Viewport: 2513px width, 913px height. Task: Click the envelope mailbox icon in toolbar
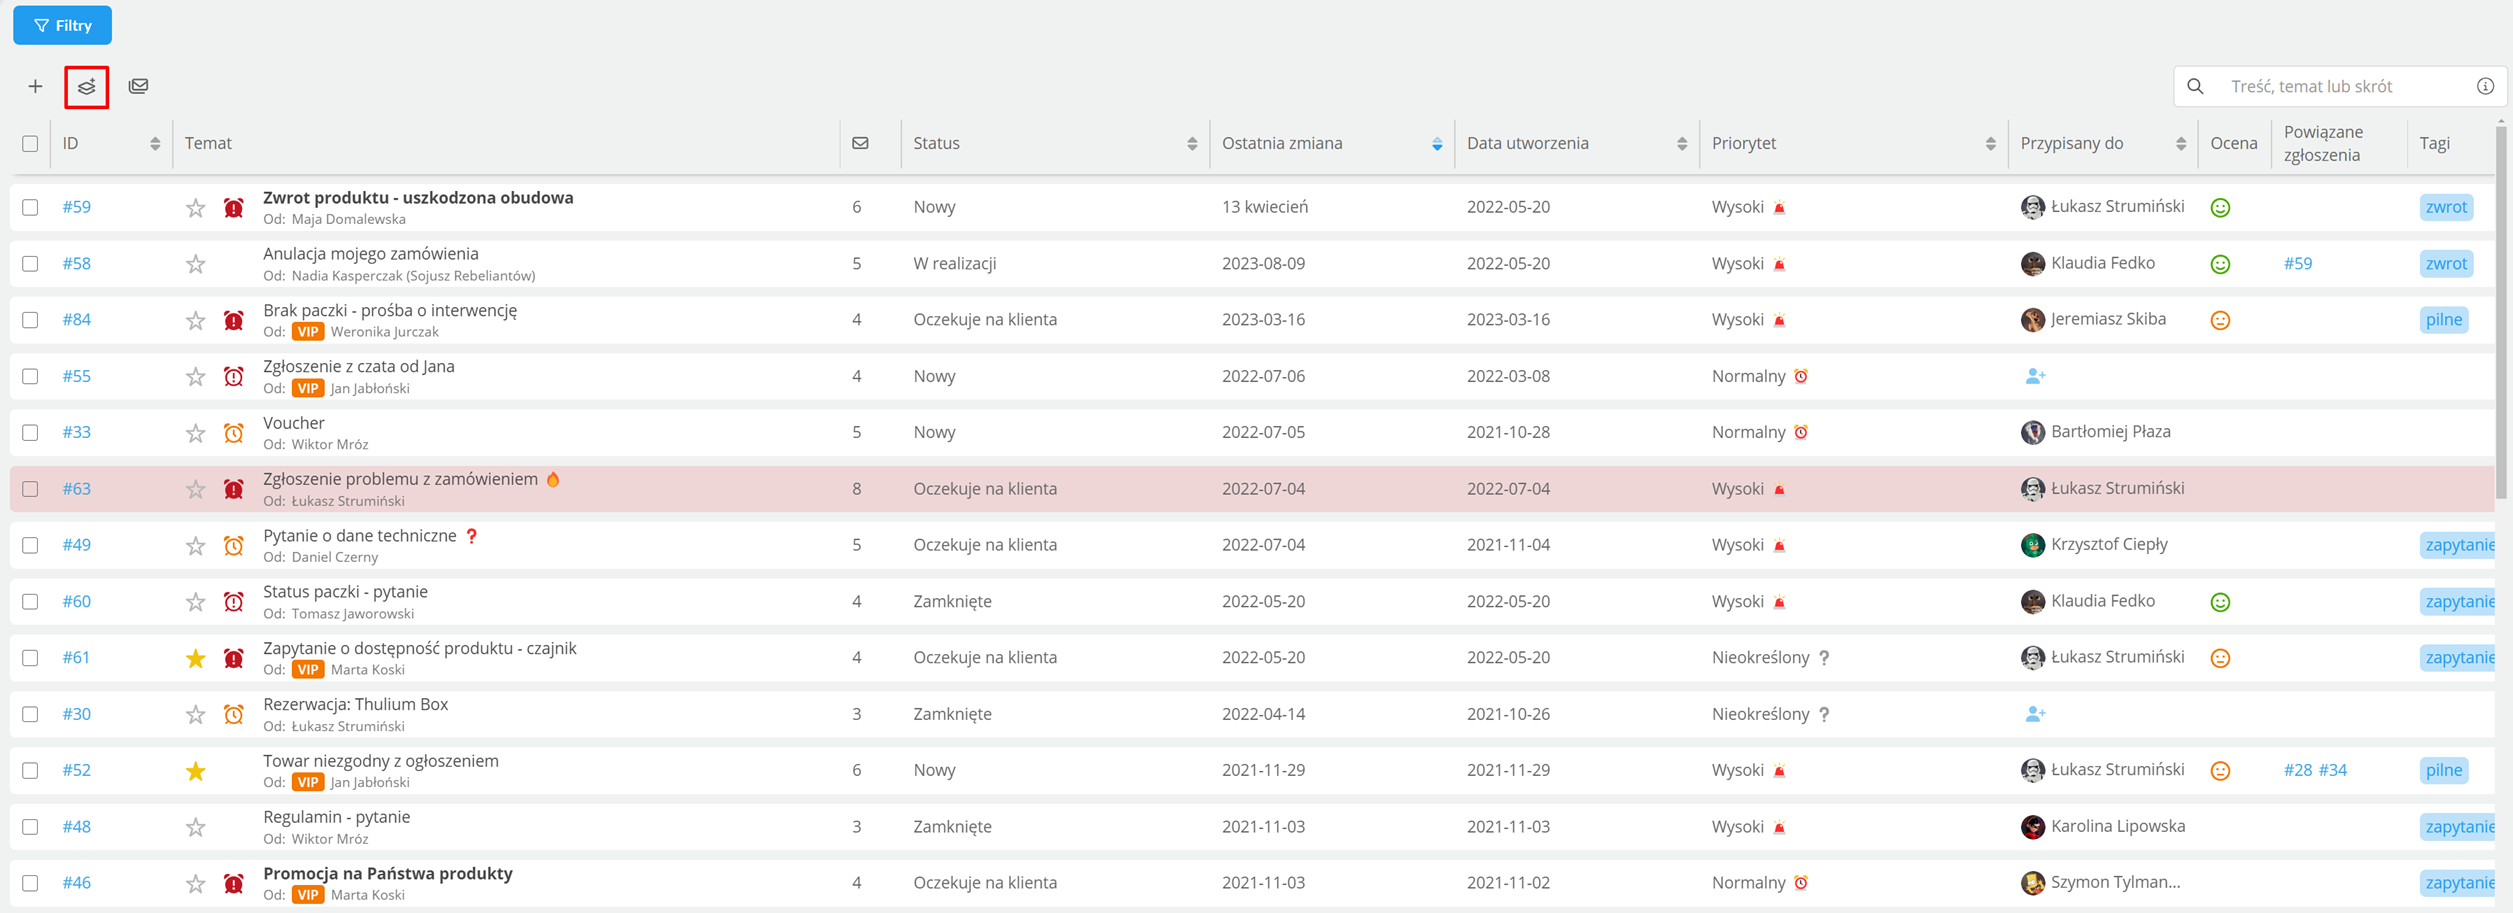(139, 86)
